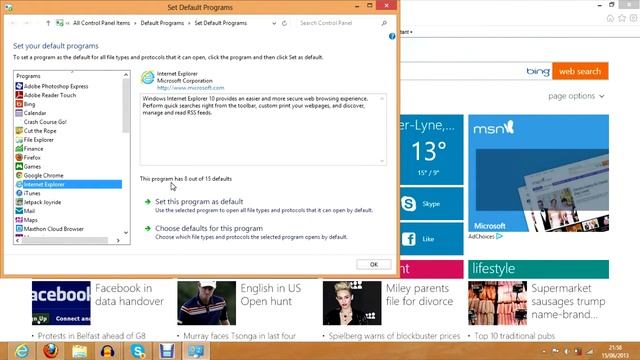This screenshot has width=640, height=360.
Task: Select the Firefox icon in Programs list
Action: tap(19, 158)
